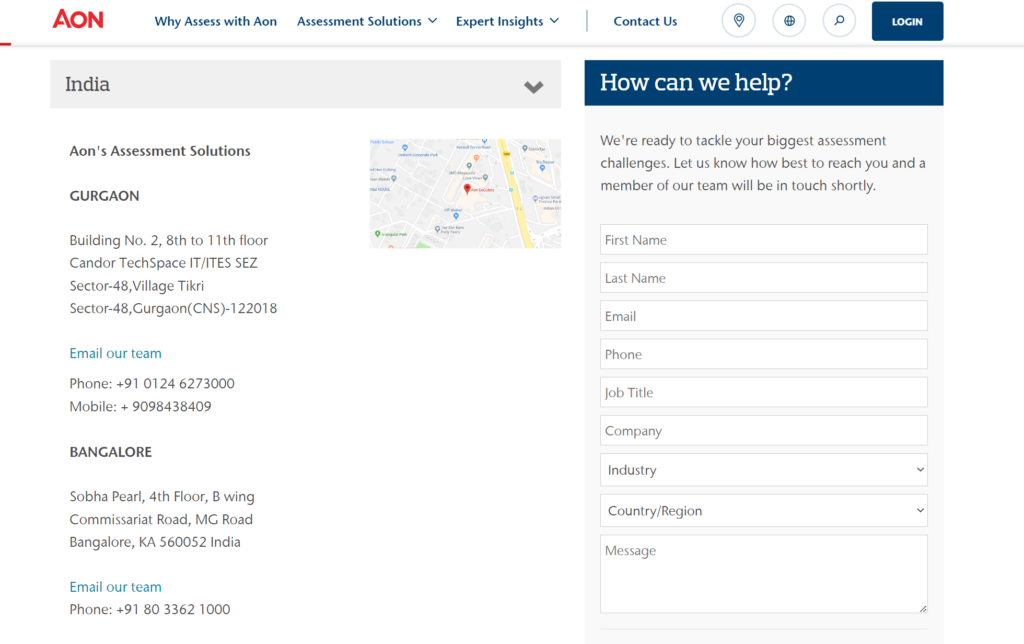Click the LOGIN button

[x=907, y=22]
